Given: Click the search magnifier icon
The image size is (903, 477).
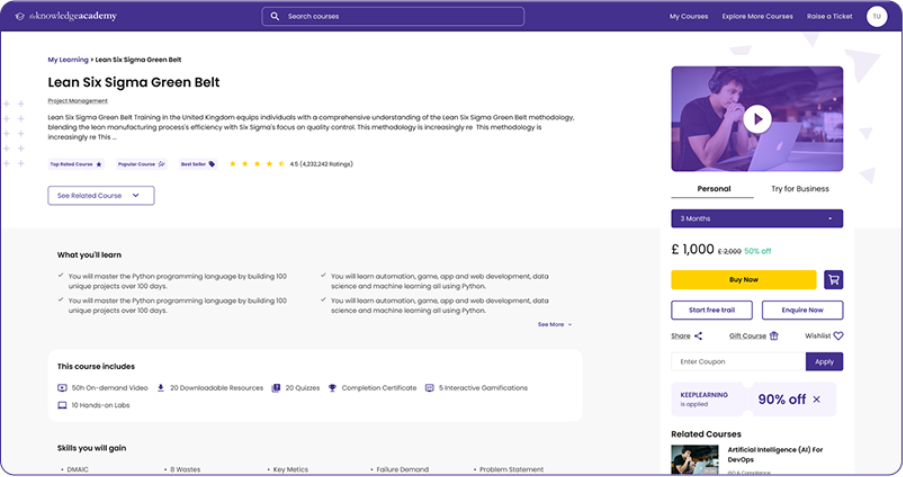Looking at the screenshot, I should pos(275,17).
